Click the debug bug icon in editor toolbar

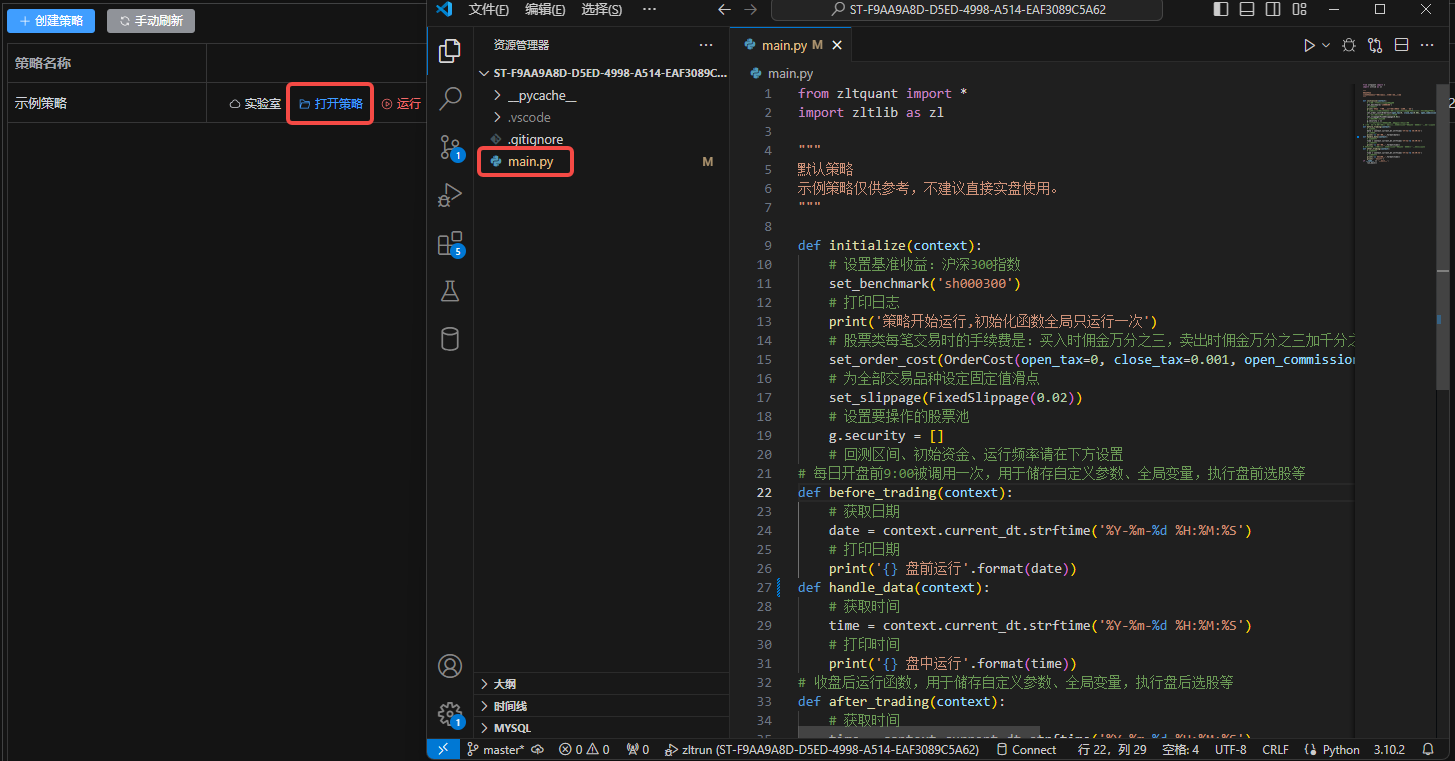(x=1349, y=45)
